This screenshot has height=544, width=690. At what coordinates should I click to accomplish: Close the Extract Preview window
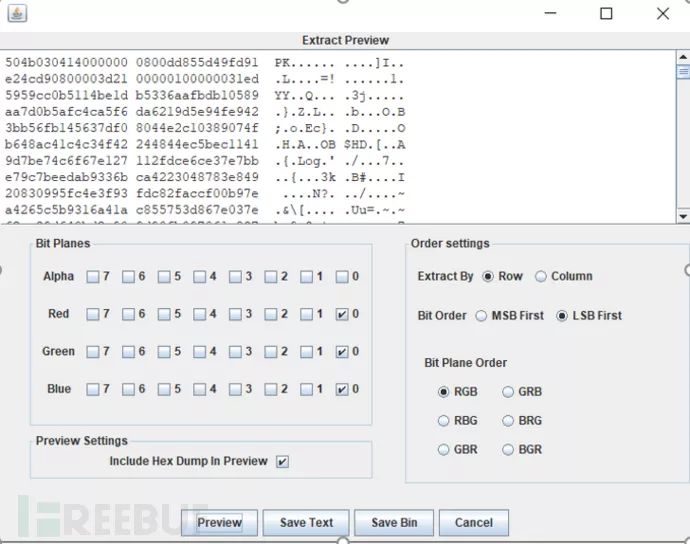[x=663, y=14]
